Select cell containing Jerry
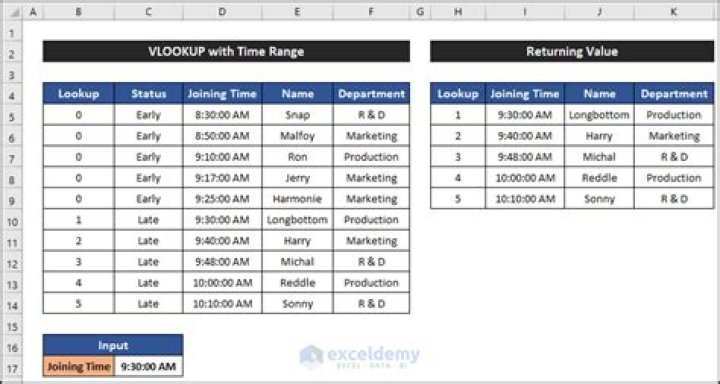 [x=298, y=178]
